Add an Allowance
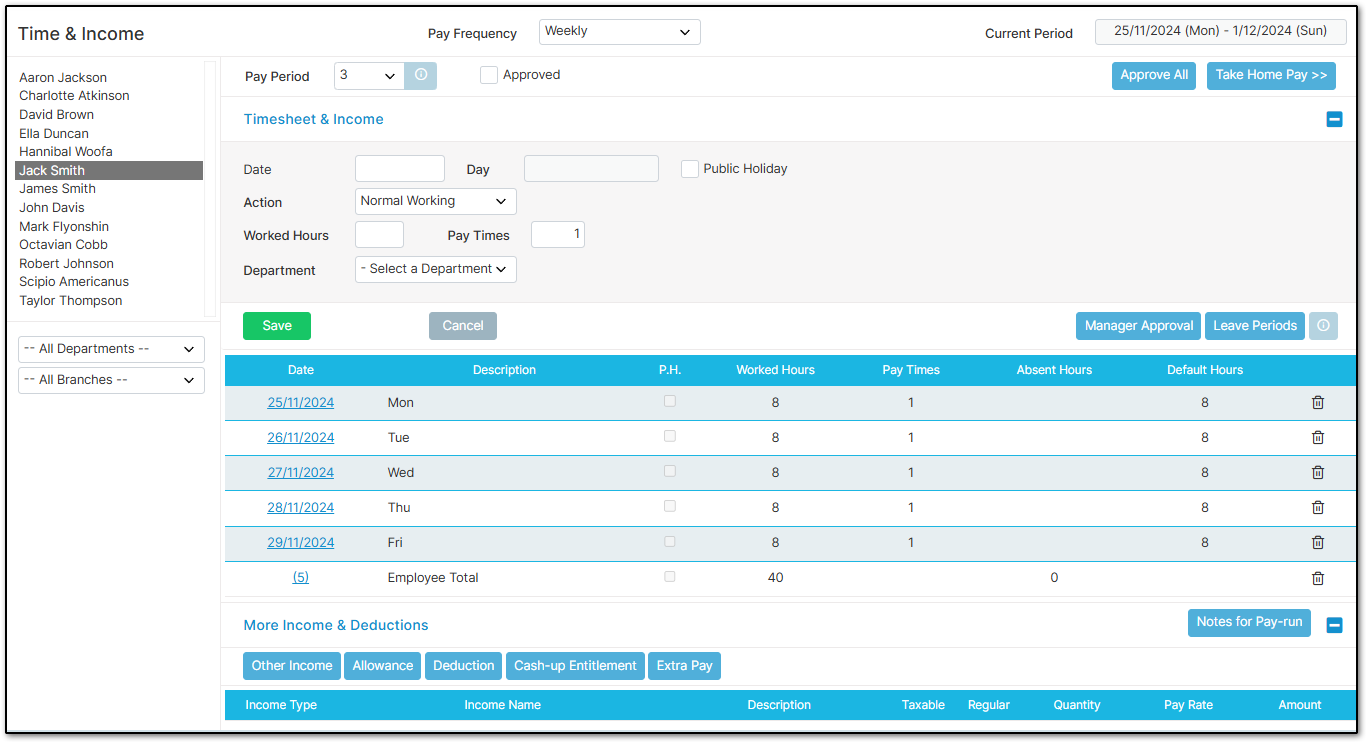This screenshot has width=1367, height=743. (x=383, y=666)
